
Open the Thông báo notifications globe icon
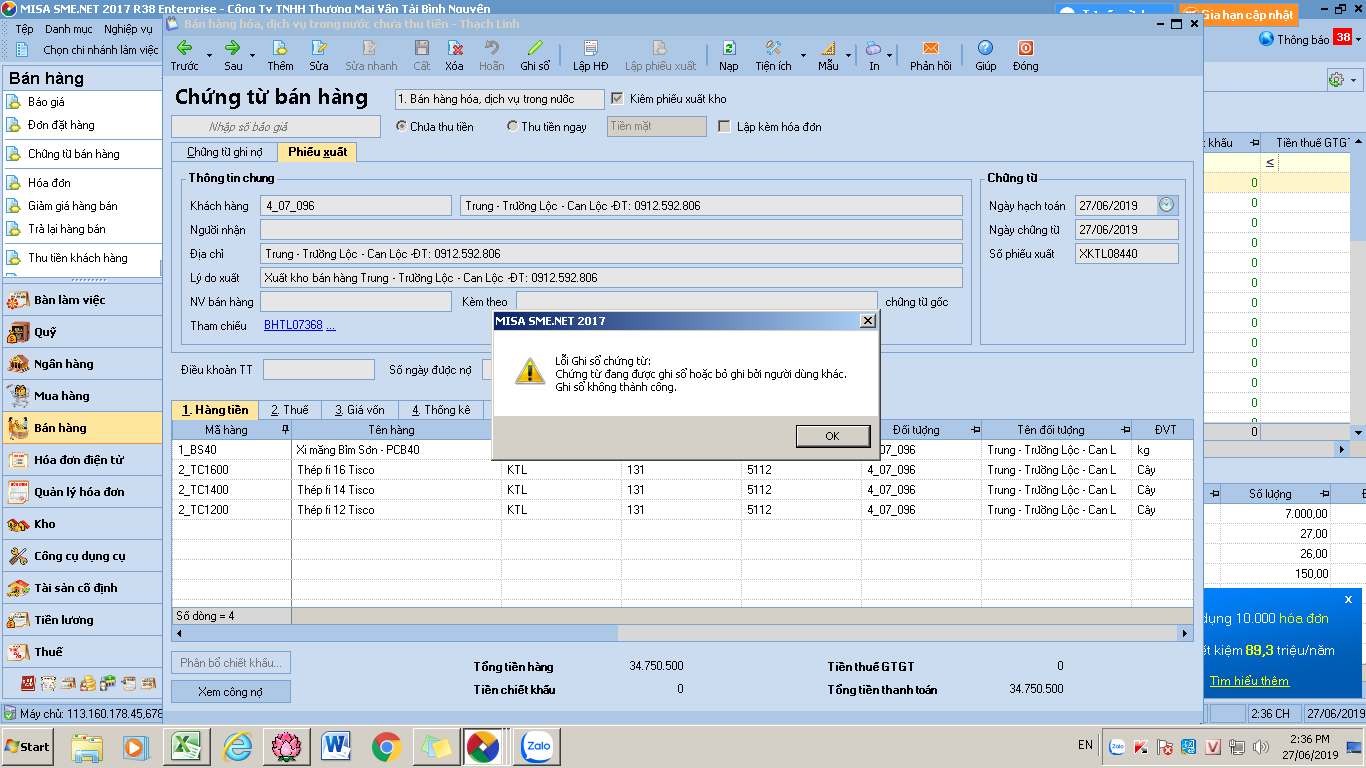click(1267, 39)
